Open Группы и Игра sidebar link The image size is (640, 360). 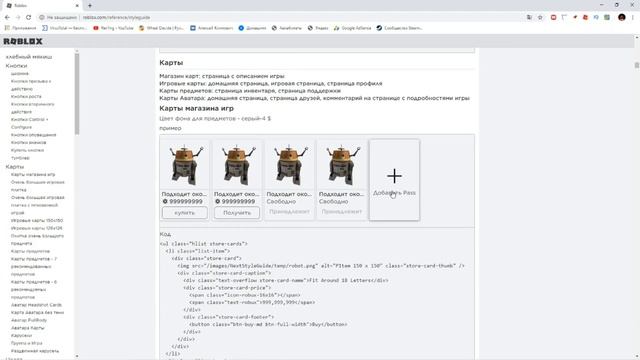click(27, 343)
